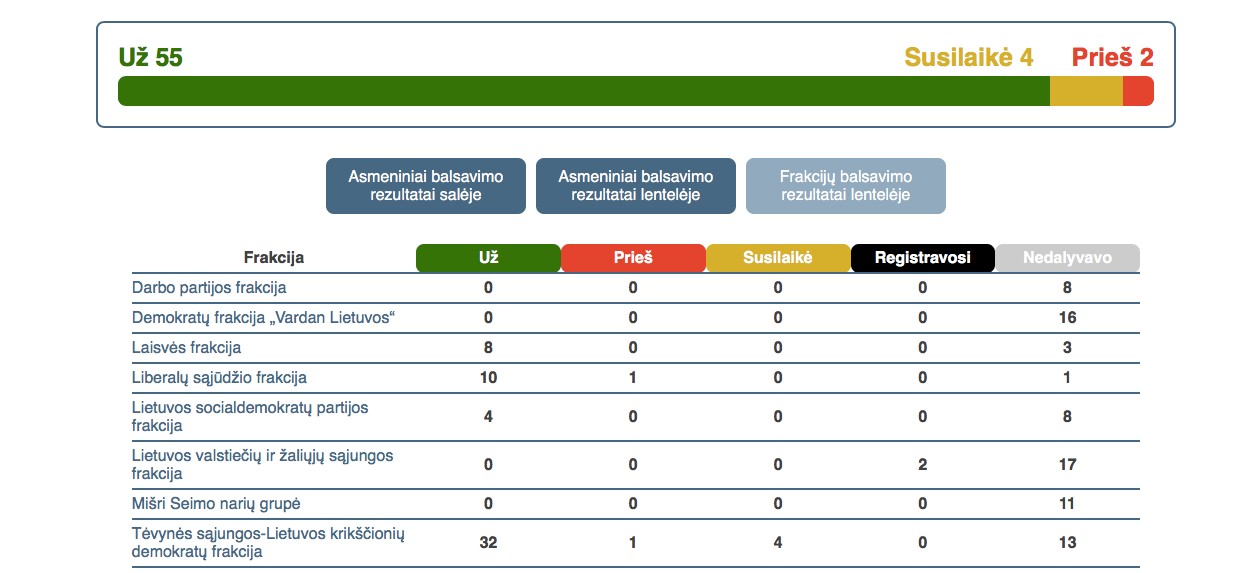Click the yellow Susilaikė column header
Screen dimensions: 1256x573
(x=778, y=258)
